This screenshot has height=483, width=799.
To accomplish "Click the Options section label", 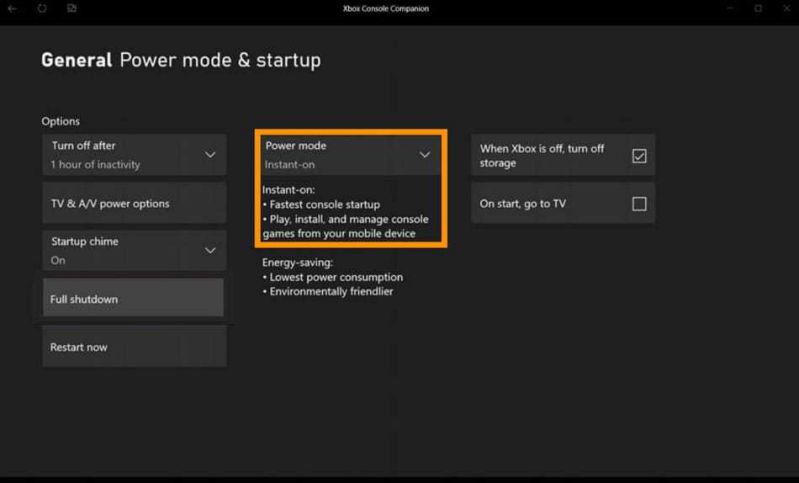I will (x=61, y=121).
